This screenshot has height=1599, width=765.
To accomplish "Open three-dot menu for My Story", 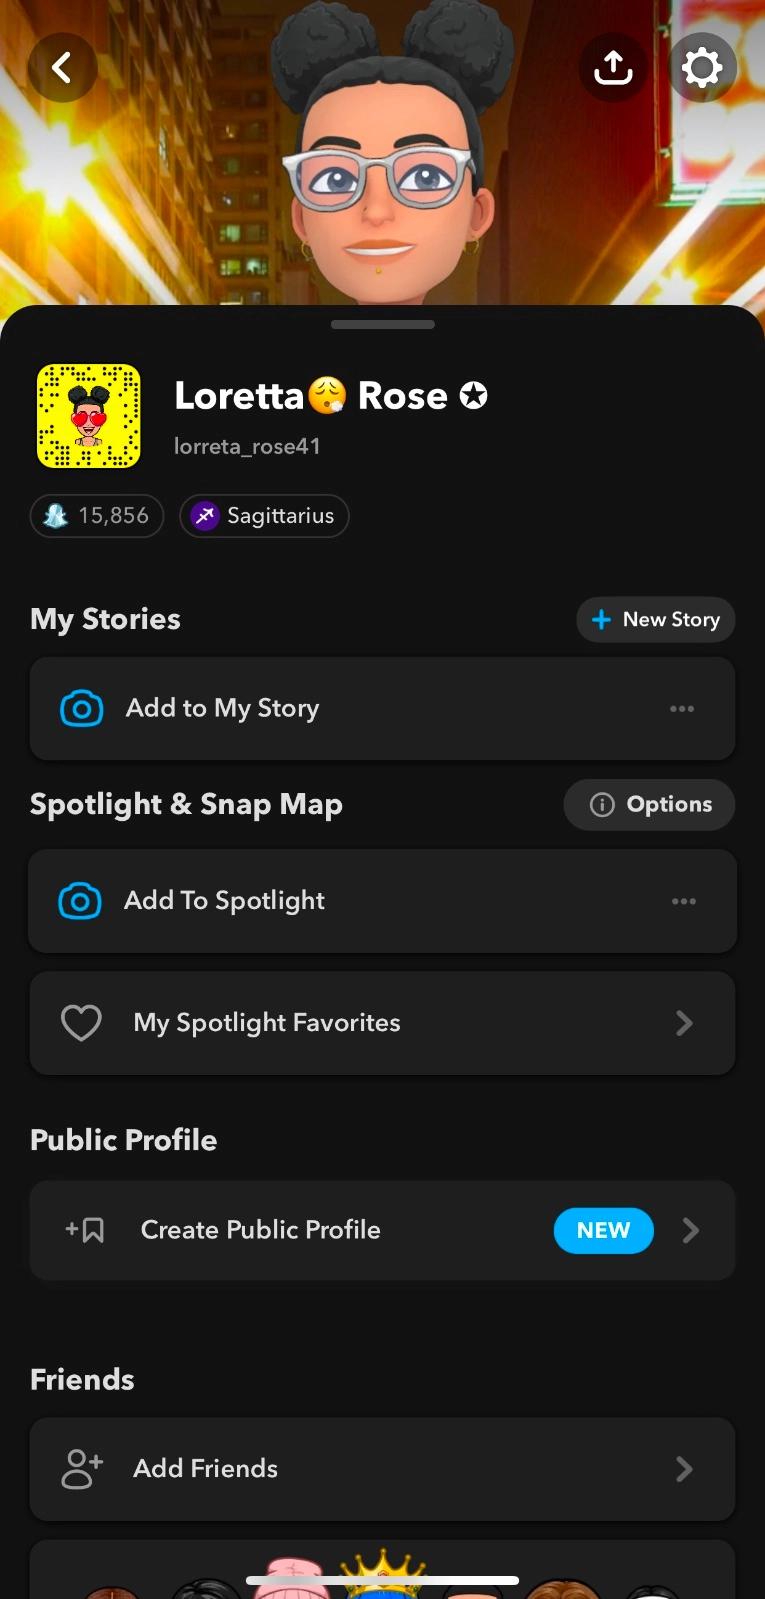I will tap(682, 709).
